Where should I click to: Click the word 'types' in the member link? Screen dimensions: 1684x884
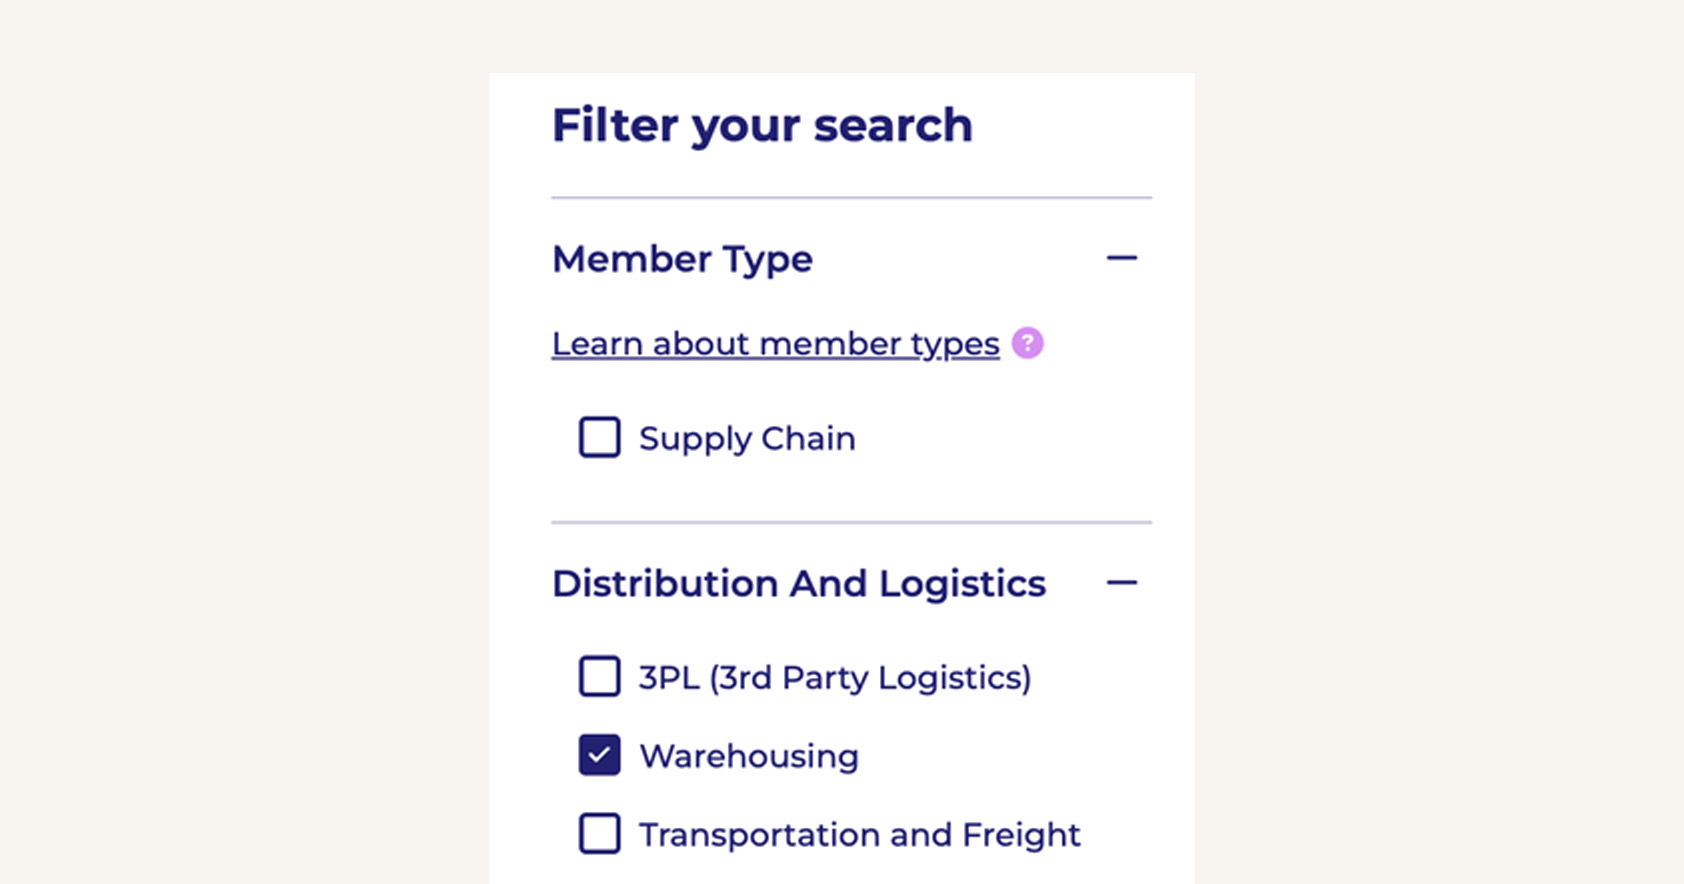[x=955, y=344]
